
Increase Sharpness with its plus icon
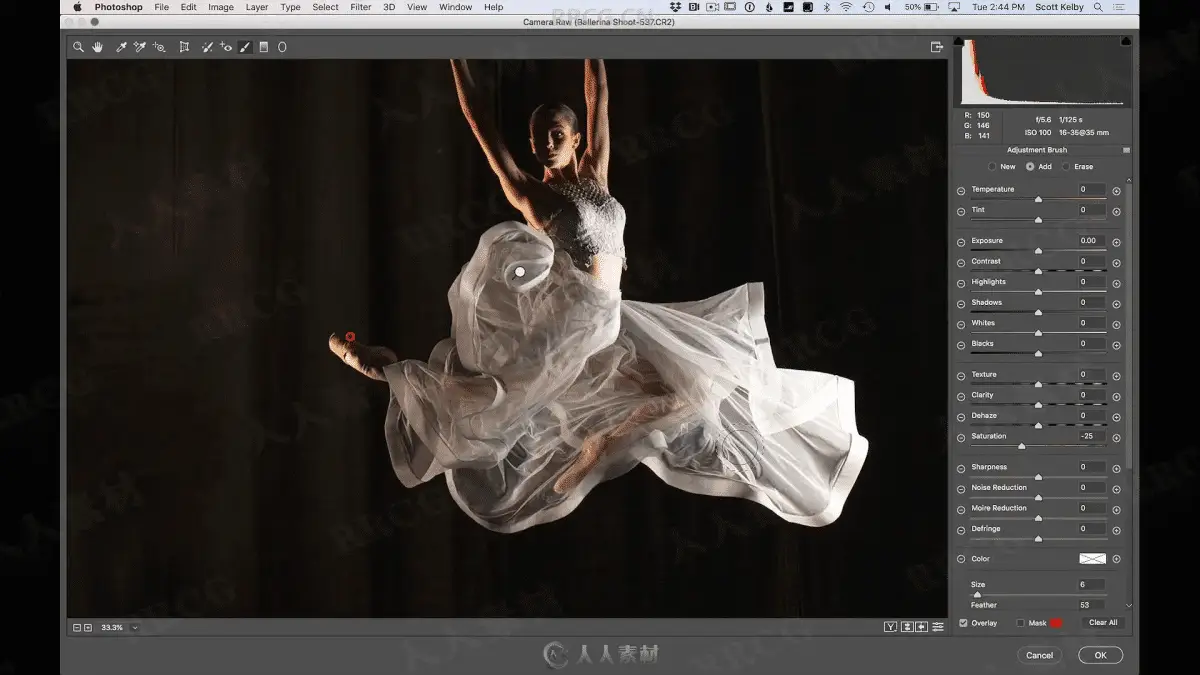[x=1116, y=469]
